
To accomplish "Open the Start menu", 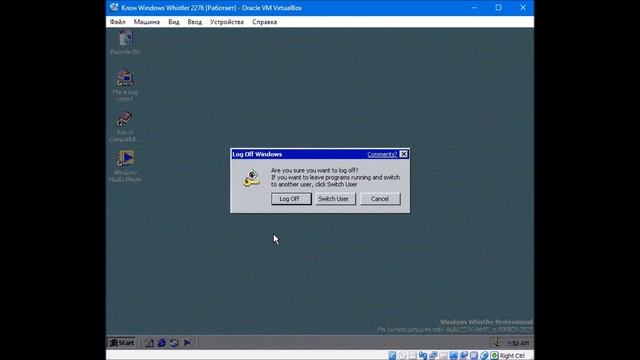I will pyautogui.click(x=122, y=343).
